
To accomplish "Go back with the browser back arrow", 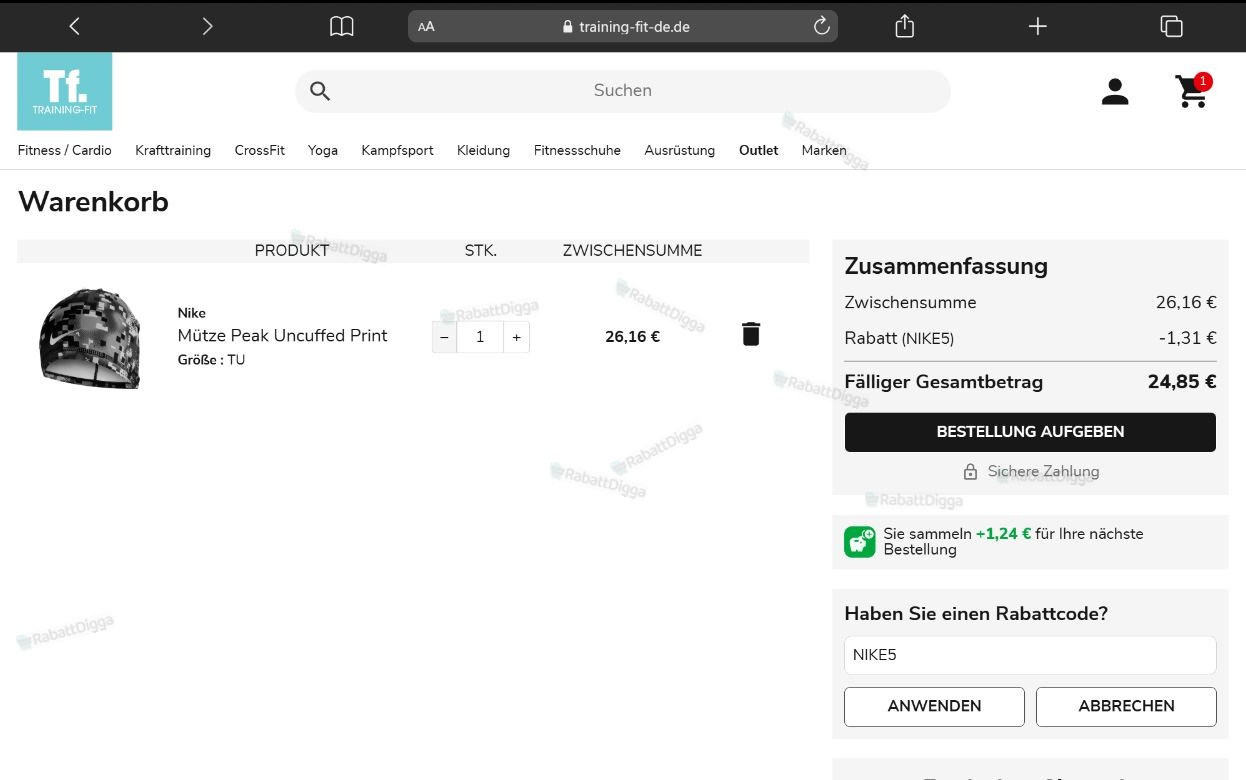I will coord(74,27).
